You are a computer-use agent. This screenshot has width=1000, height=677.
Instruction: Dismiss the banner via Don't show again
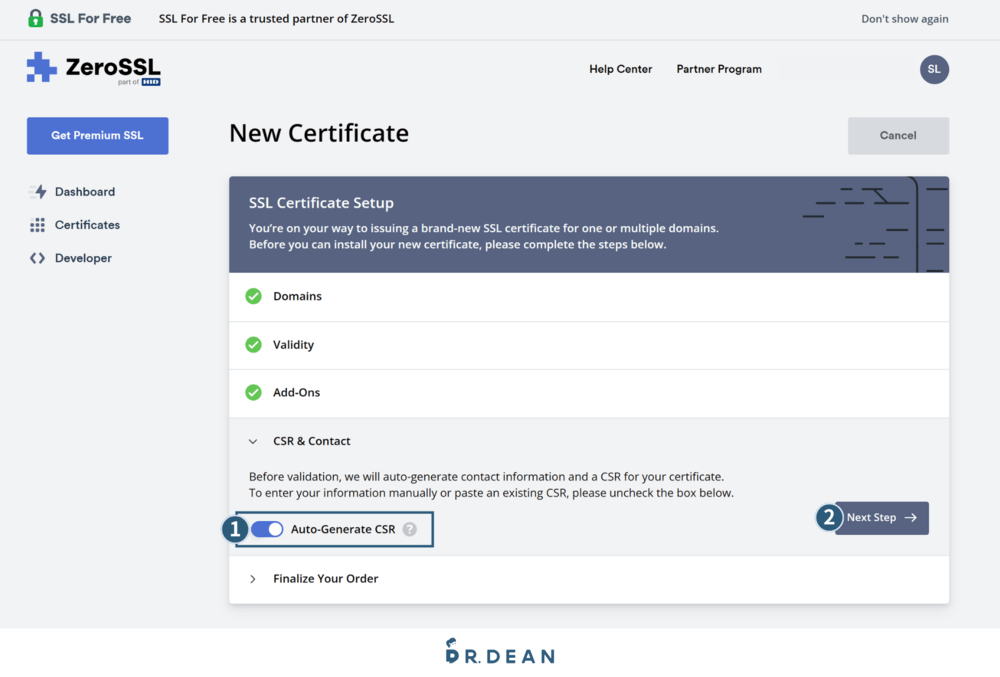pyautogui.click(x=904, y=17)
